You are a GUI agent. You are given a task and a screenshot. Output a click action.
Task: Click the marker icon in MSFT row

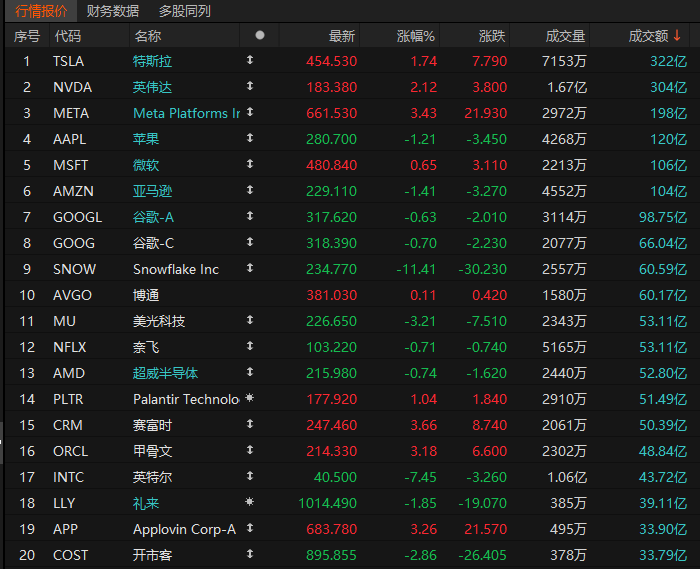pyautogui.click(x=250, y=163)
